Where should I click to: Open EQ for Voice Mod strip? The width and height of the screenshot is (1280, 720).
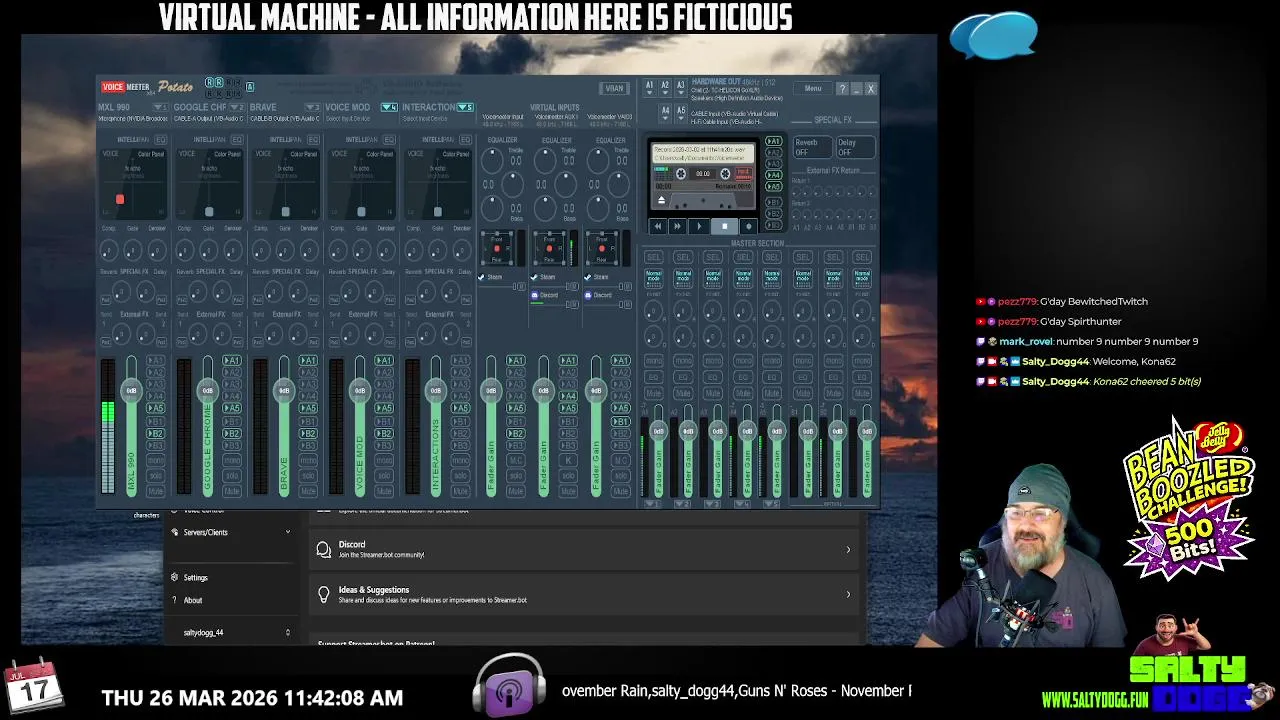389,140
